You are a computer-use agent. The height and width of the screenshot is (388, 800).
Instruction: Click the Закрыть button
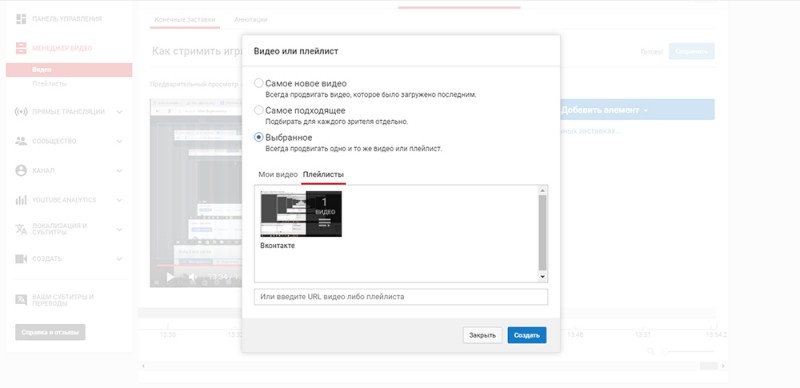pos(483,335)
